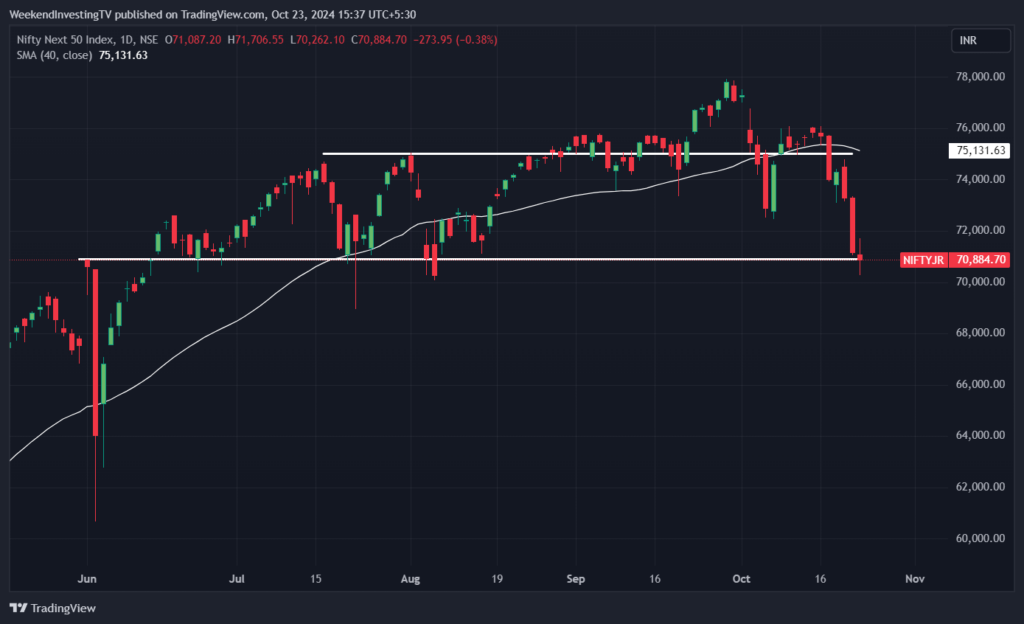Viewport: 1024px width, 624px height.
Task: Click the NIFTYJR red tag on the price axis
Action: pyautogui.click(x=923, y=260)
